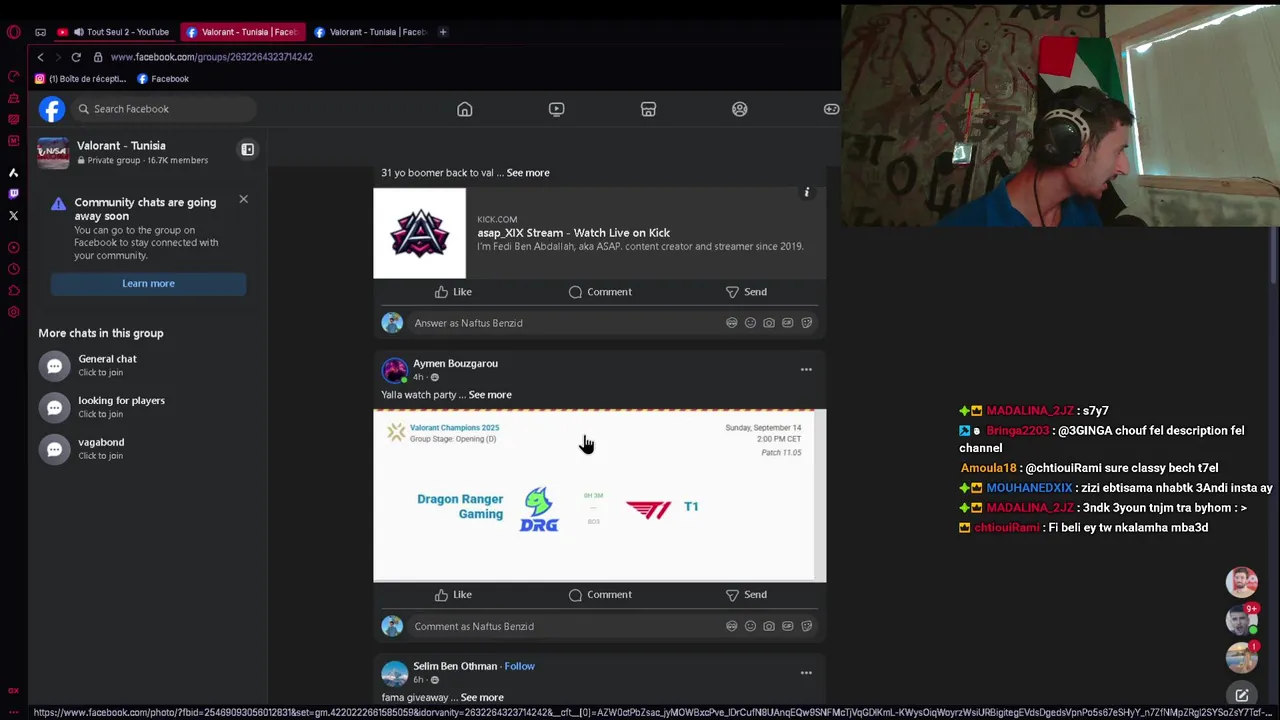Open X (Twitter) in the Opera sidebar

(x=13, y=215)
